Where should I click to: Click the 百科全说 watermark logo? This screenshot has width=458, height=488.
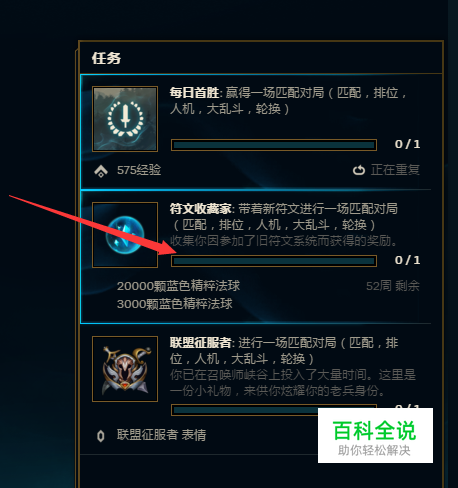375,435
